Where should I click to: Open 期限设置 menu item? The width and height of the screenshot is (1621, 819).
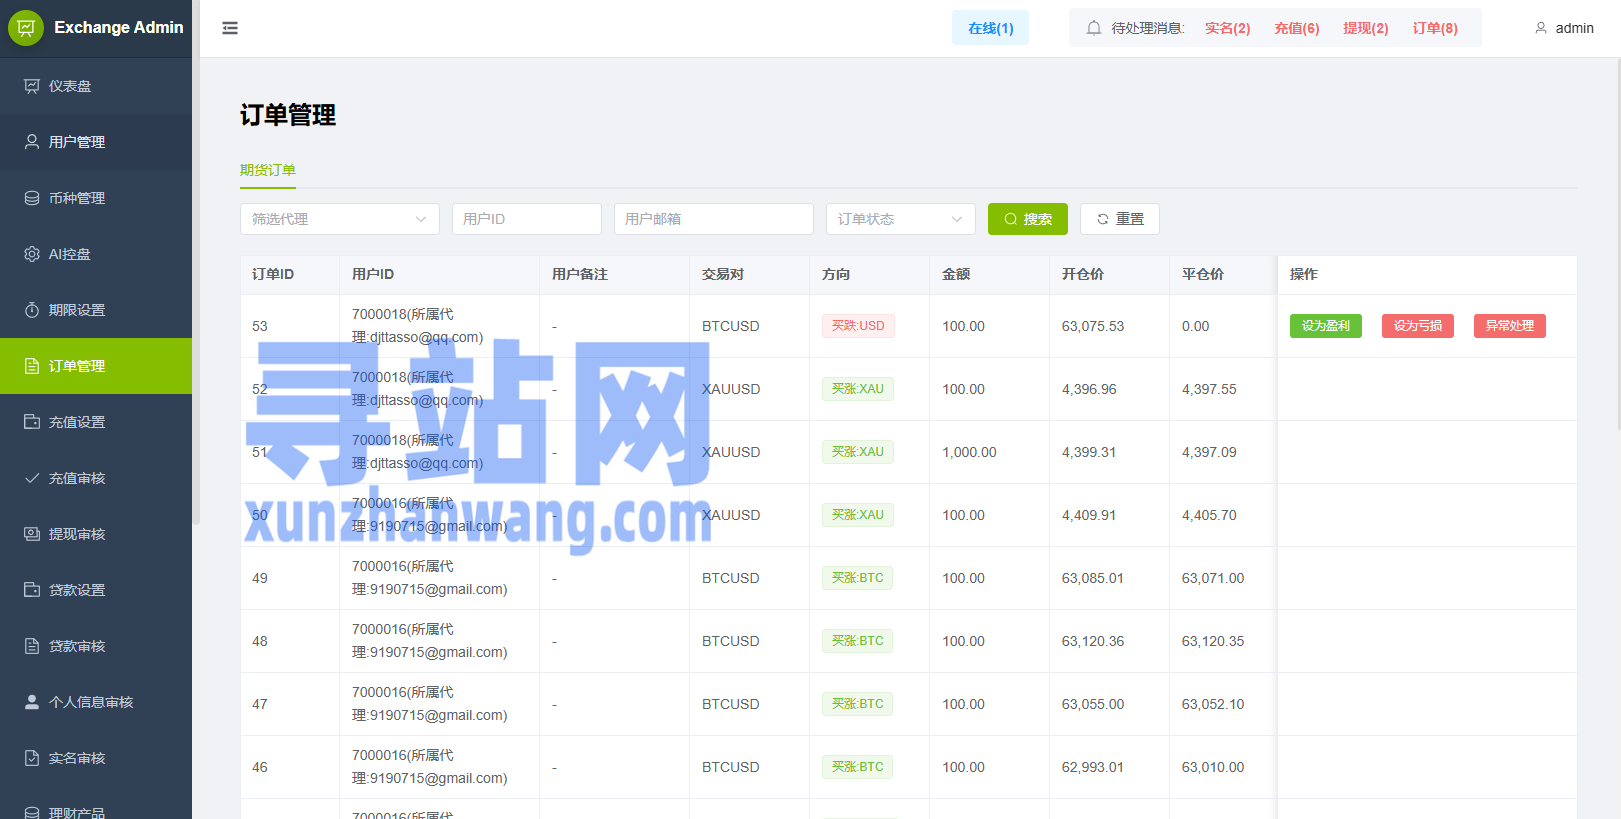[x=96, y=310]
